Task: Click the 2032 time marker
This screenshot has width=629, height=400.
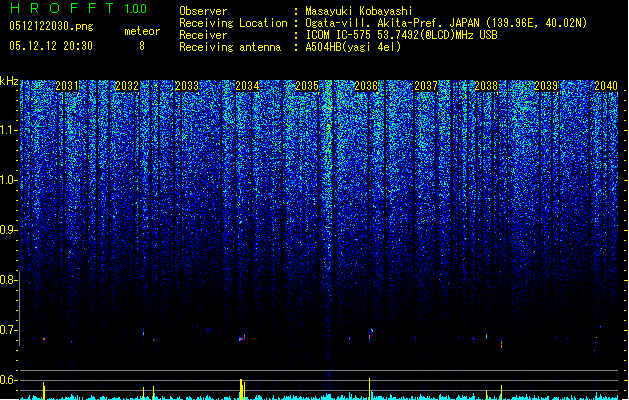Action: (x=127, y=86)
